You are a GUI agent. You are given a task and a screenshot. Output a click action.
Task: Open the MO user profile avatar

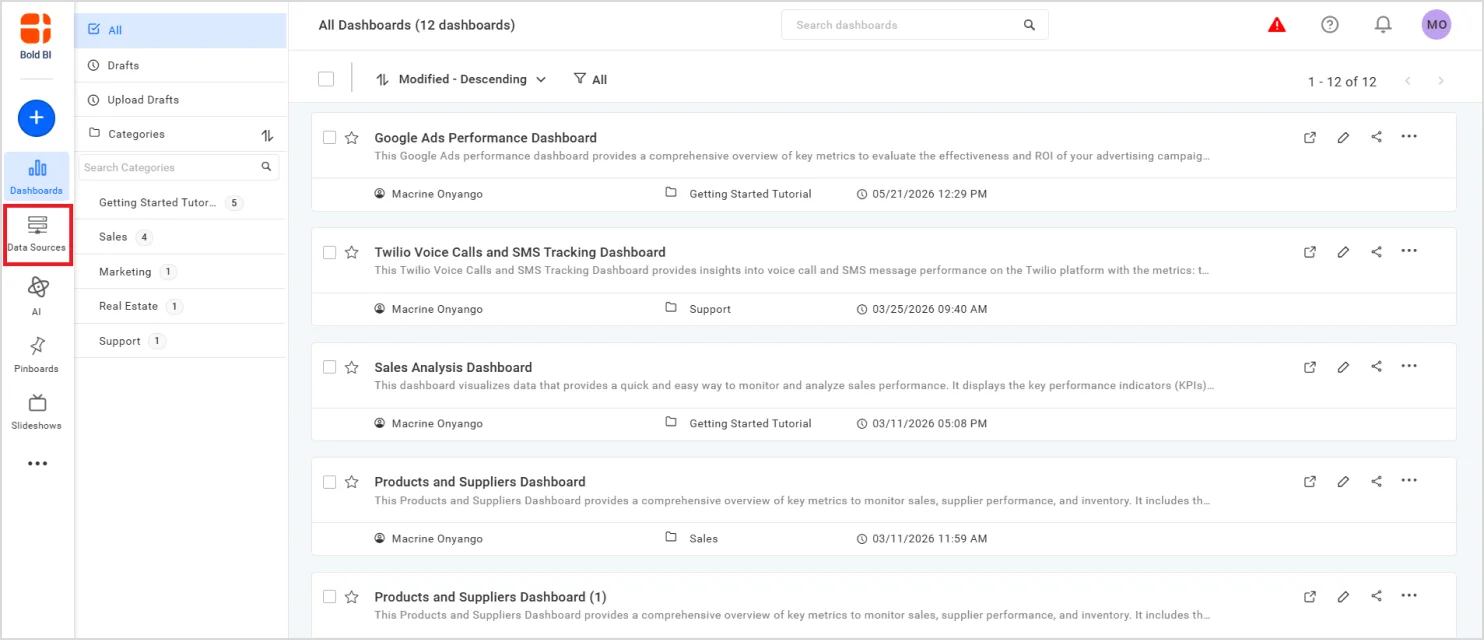click(1436, 25)
